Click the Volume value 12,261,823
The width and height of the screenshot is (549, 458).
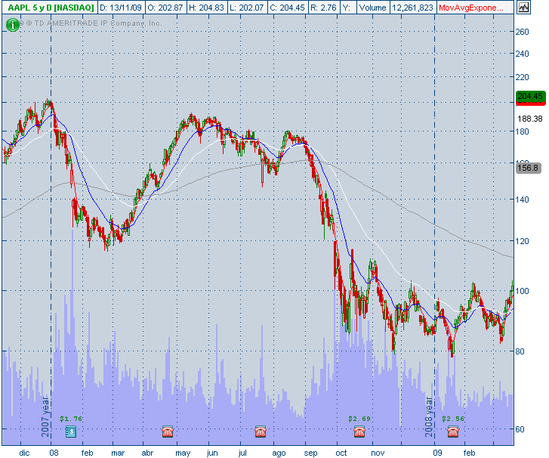click(412, 8)
